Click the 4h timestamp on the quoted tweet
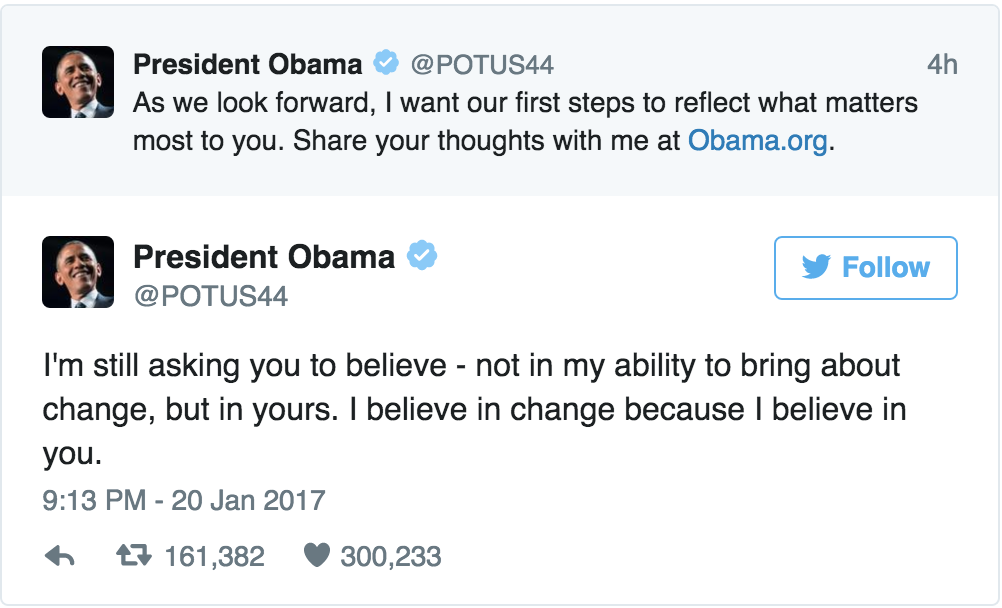 944,63
